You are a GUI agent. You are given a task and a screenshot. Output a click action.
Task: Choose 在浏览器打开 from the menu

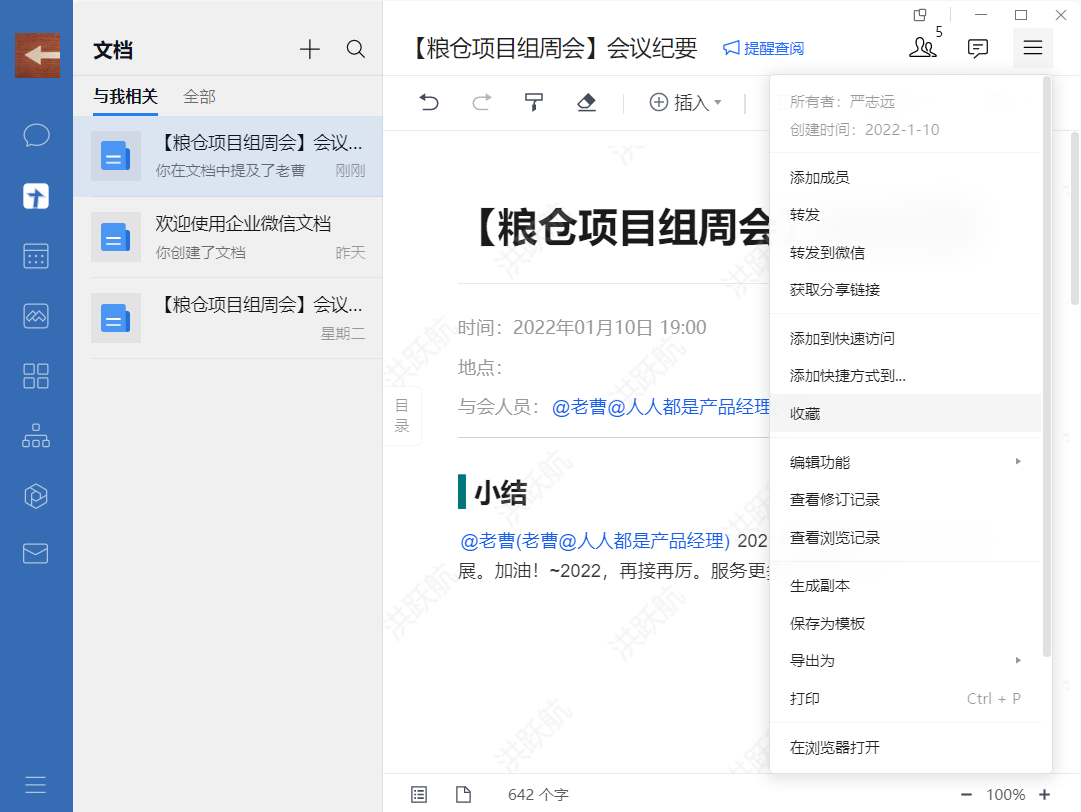(x=905, y=748)
